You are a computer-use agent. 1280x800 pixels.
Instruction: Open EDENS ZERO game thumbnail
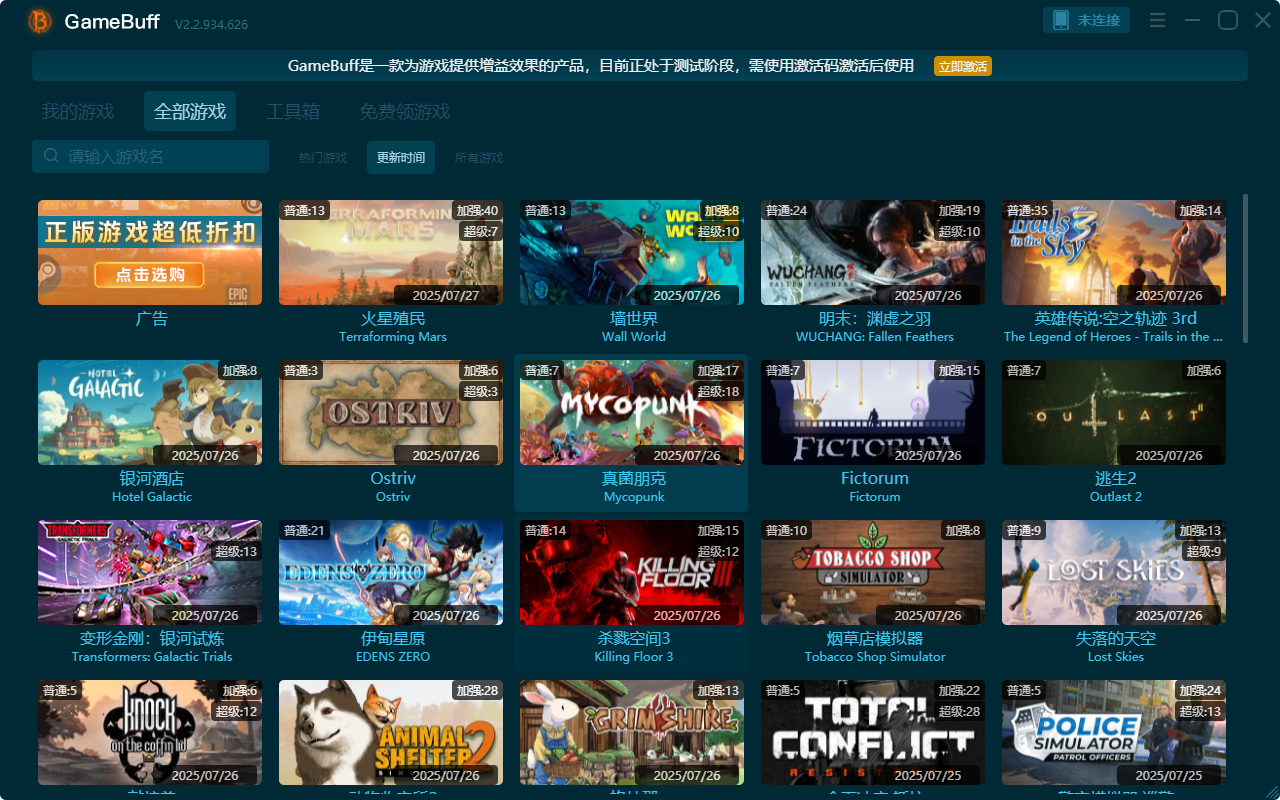click(391, 572)
